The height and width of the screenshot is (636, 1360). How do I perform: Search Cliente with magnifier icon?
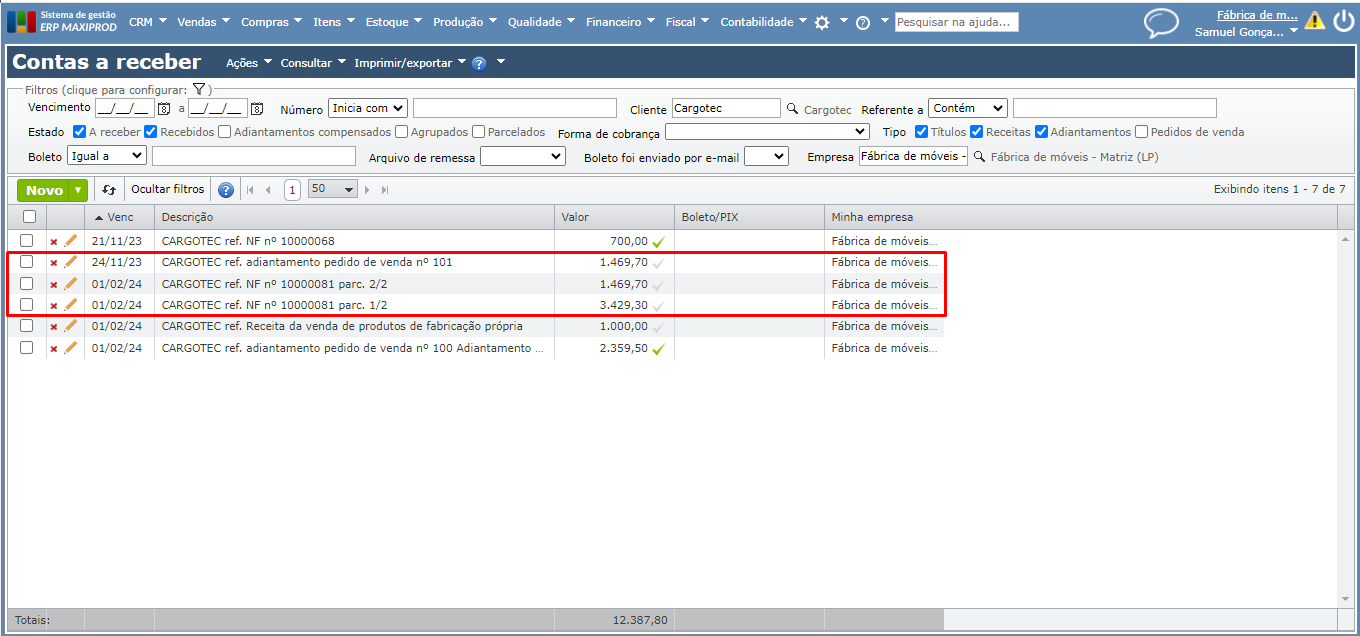pyautogui.click(x=792, y=109)
